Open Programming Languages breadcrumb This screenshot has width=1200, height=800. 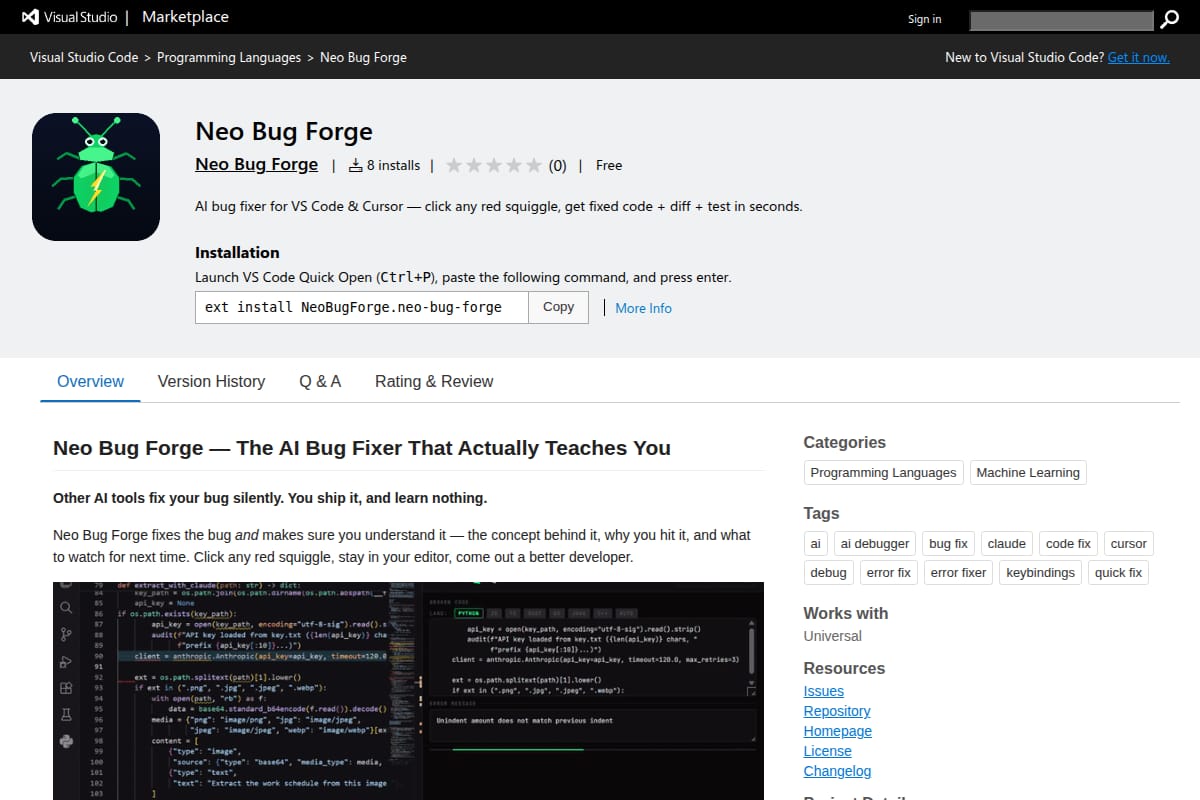coord(229,57)
